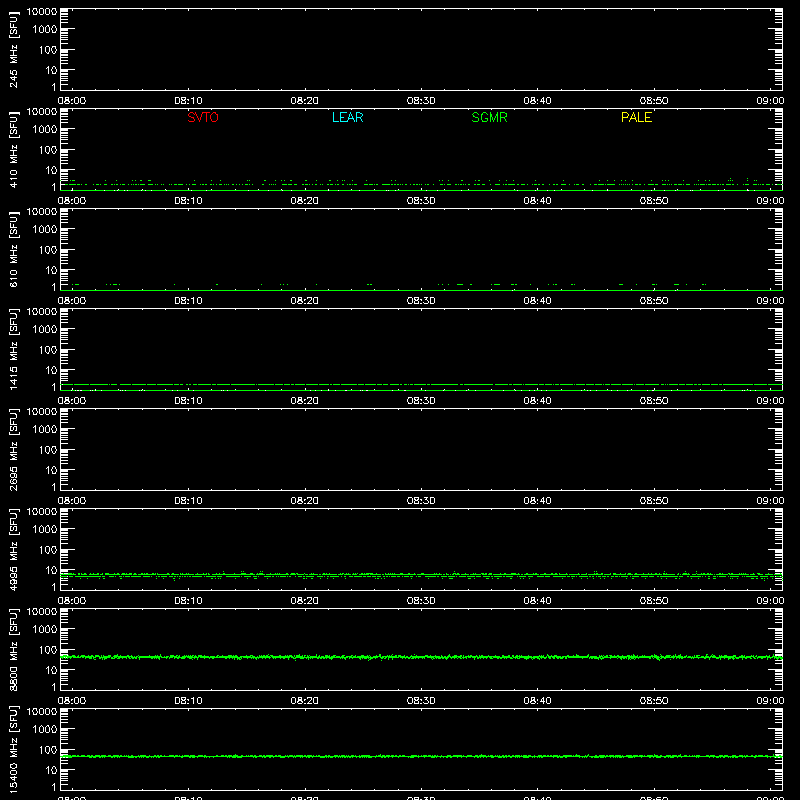Click 08:10 time label below 1415 MHz panel
The width and height of the screenshot is (800, 800).
tap(188, 401)
